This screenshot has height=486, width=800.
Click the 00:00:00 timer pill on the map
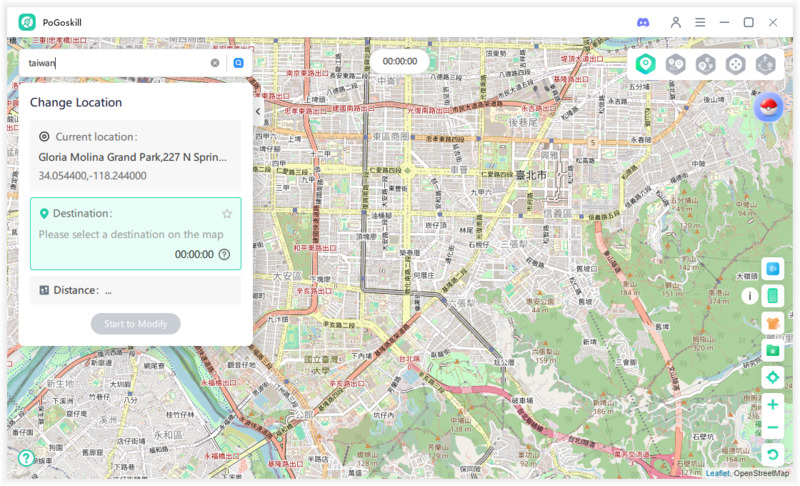[400, 61]
